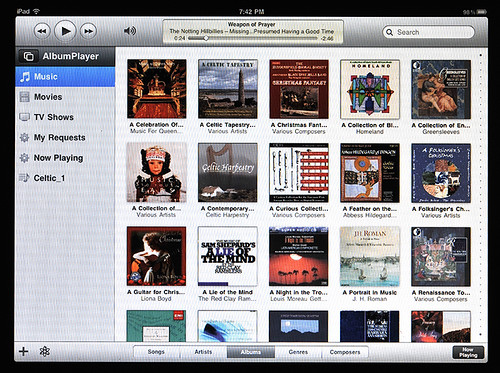Switch to the Songs tab

[156, 352]
